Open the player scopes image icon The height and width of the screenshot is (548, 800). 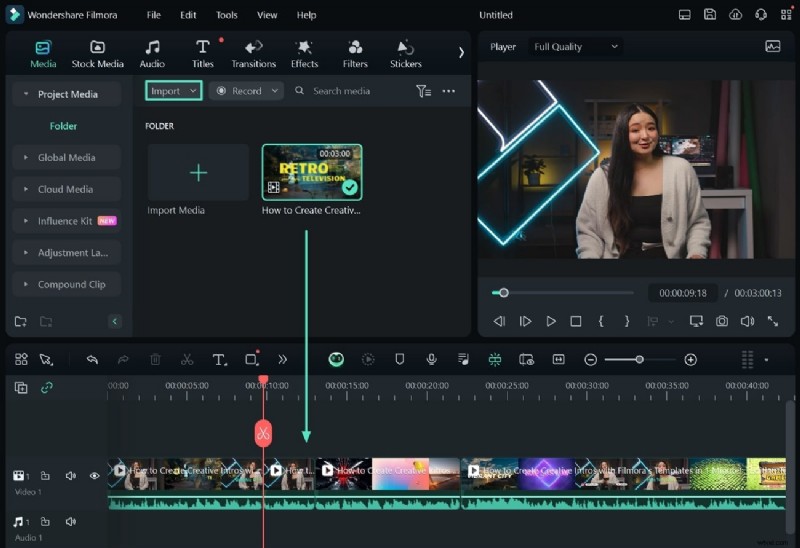(x=772, y=46)
